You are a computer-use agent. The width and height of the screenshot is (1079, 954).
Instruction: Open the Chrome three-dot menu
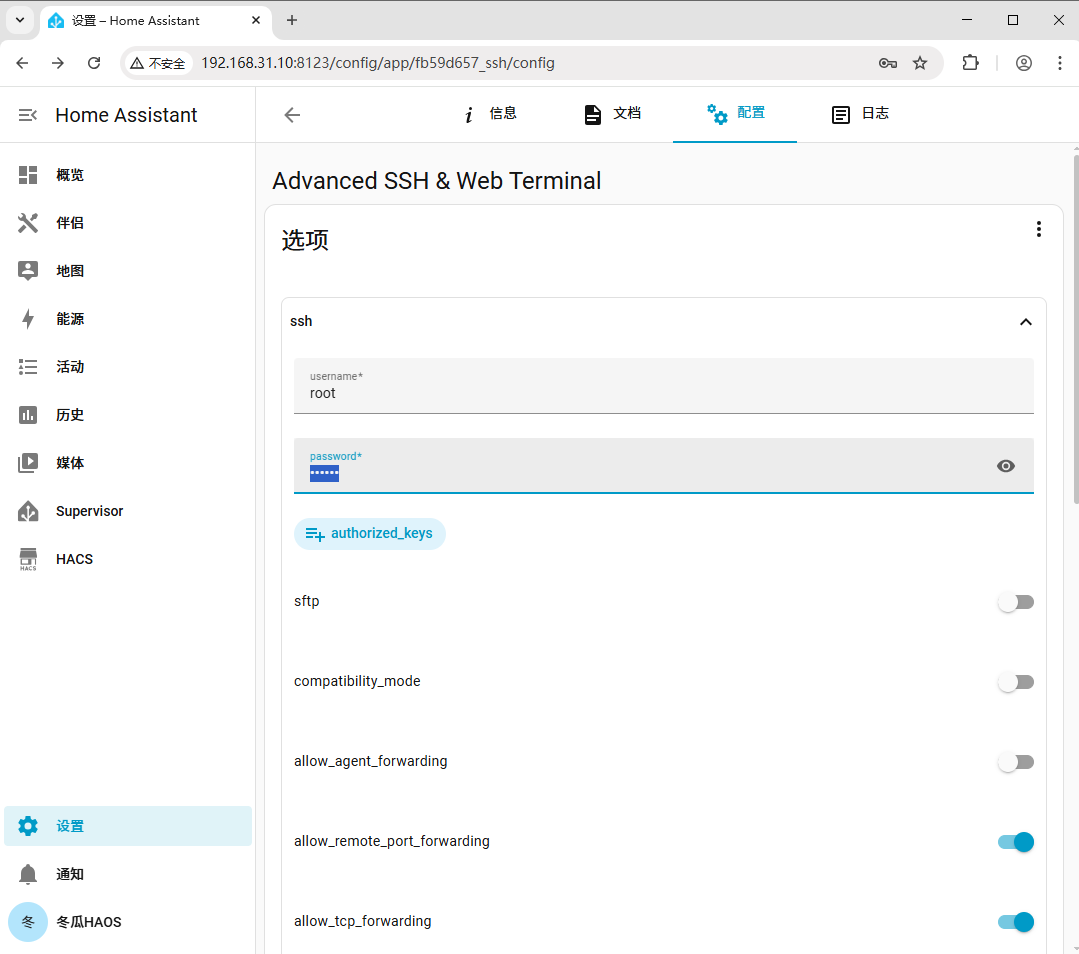pyautogui.click(x=1060, y=63)
